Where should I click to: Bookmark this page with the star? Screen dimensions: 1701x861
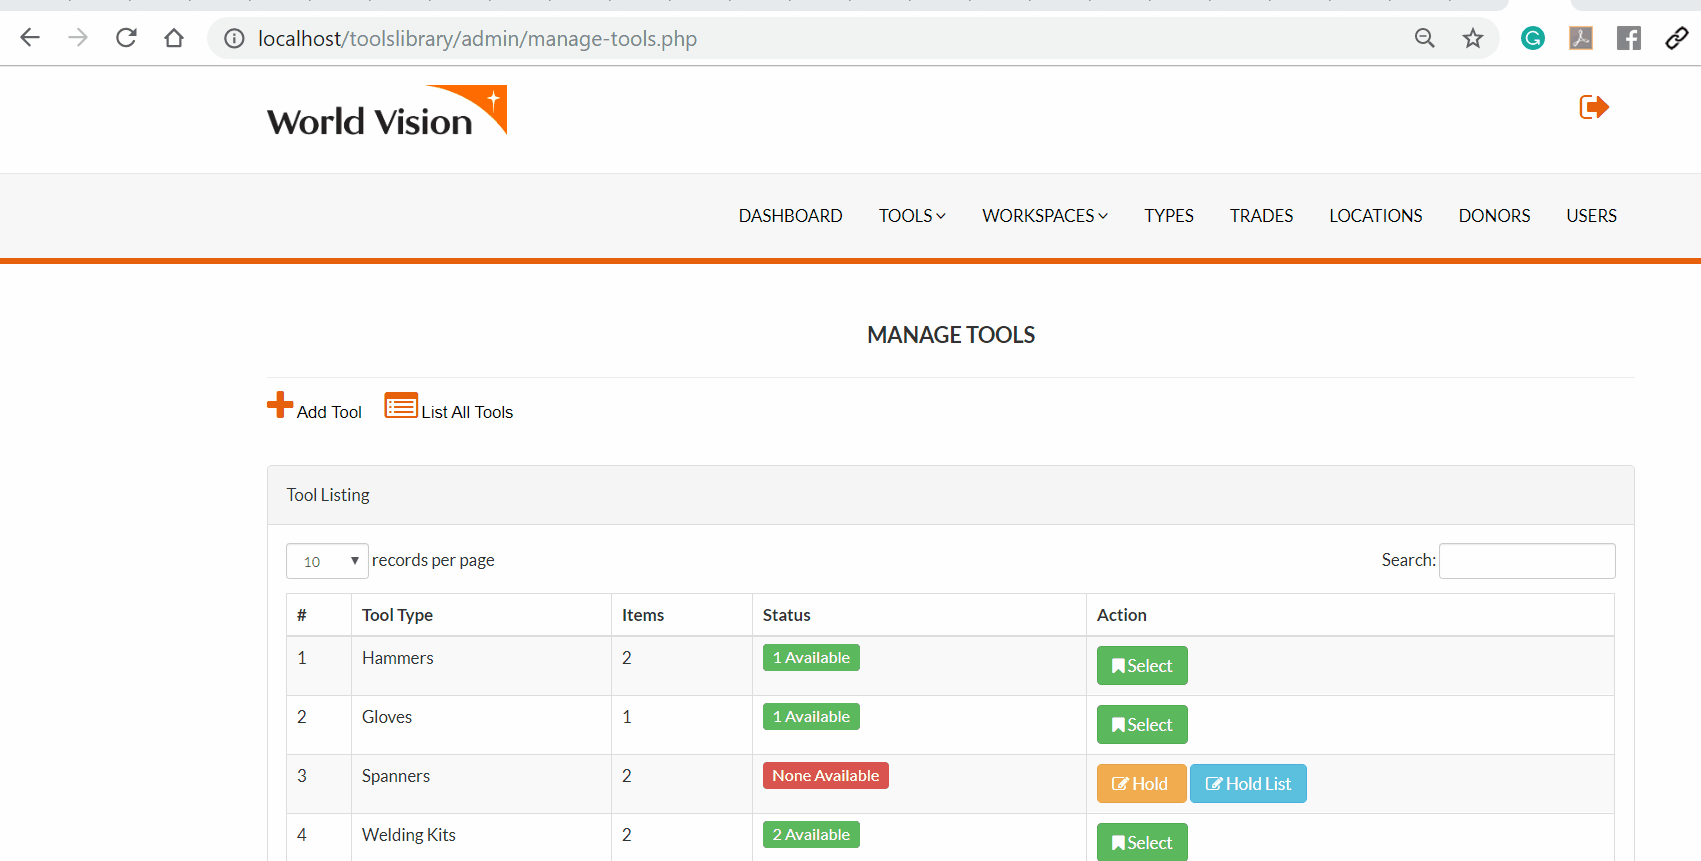click(x=1473, y=38)
